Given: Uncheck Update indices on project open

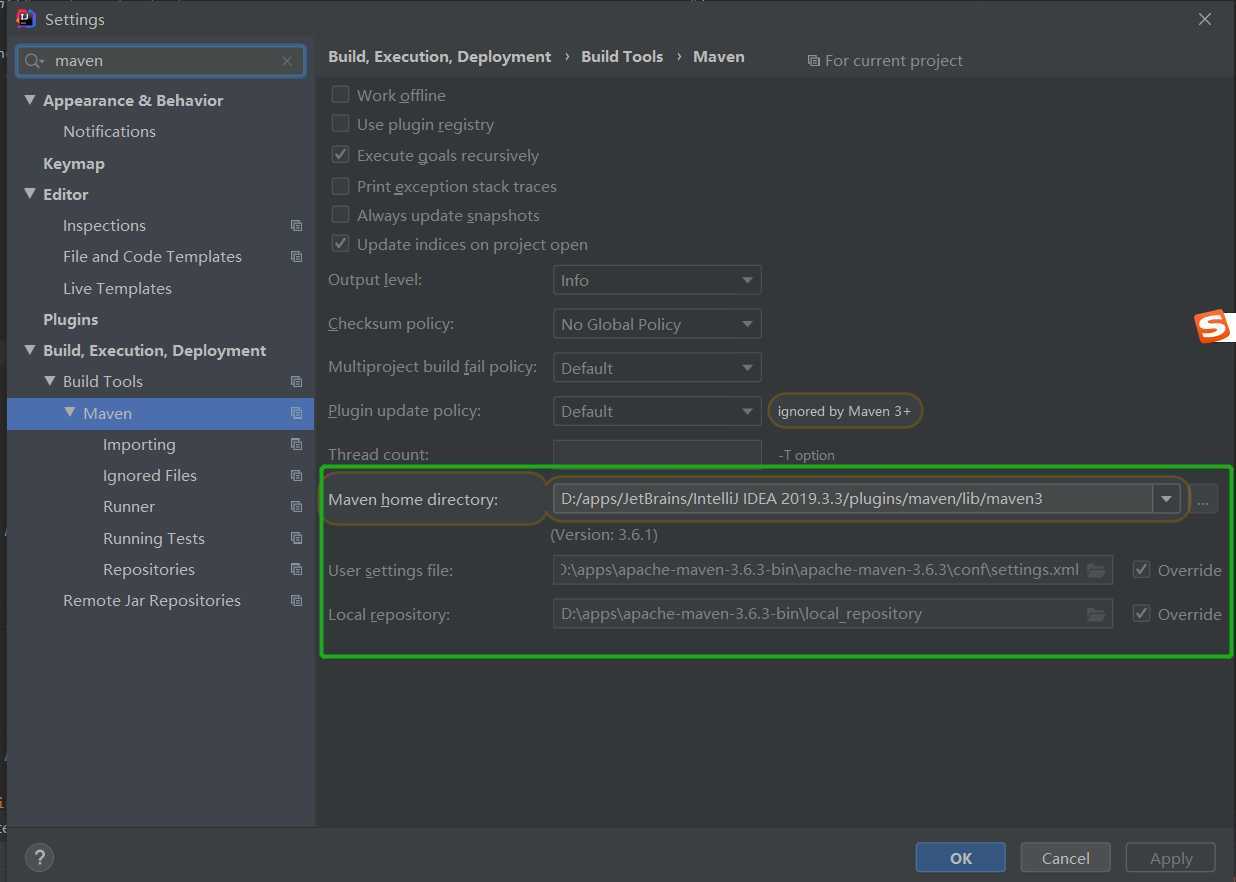Looking at the screenshot, I should [x=340, y=244].
